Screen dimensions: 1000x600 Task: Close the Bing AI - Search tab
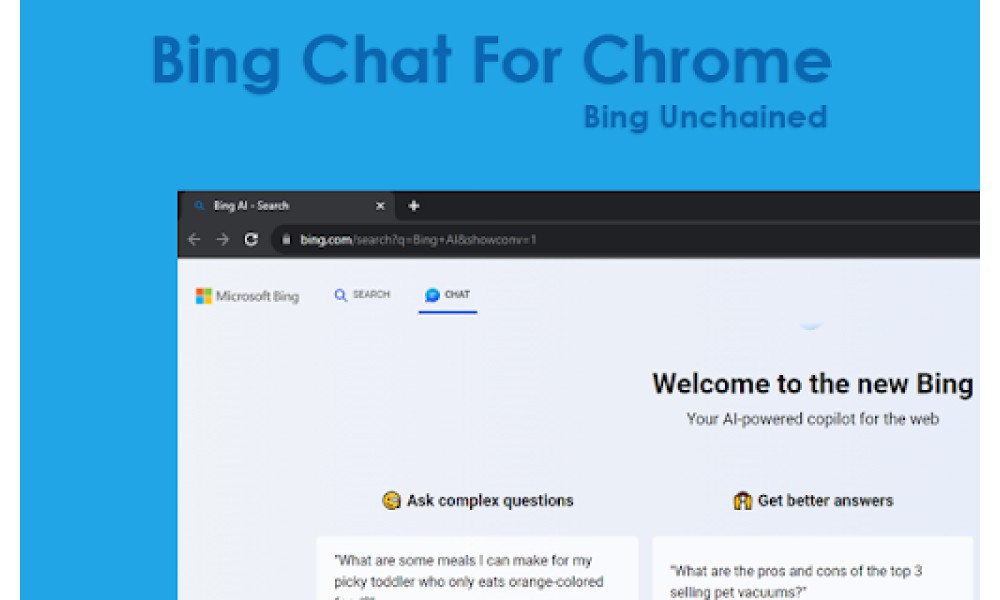point(380,206)
